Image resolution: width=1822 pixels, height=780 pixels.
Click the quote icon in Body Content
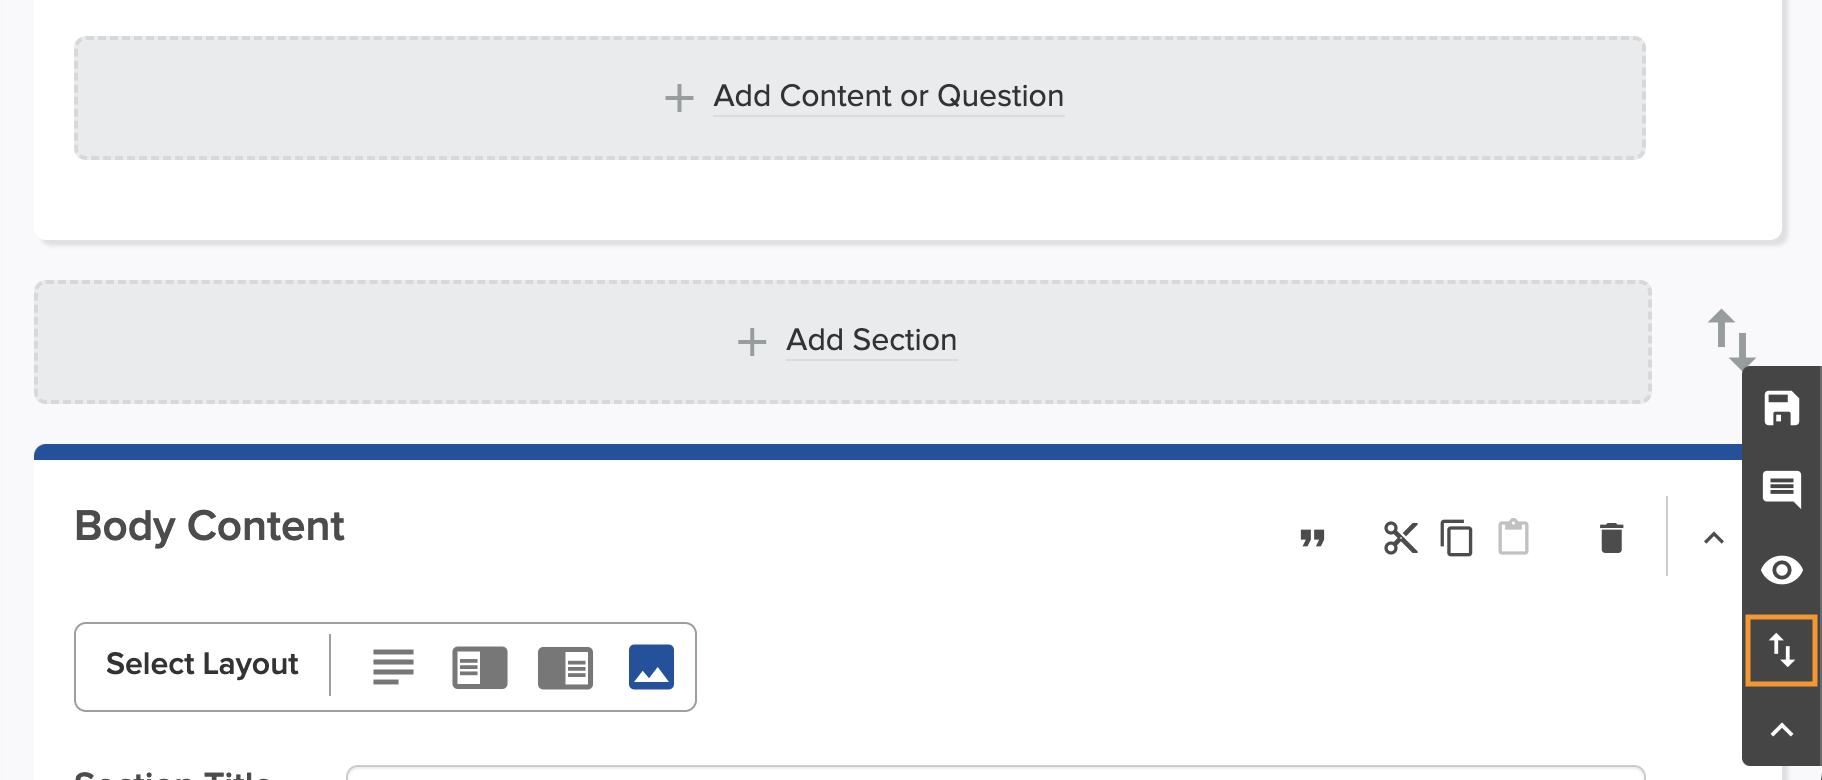(1312, 538)
